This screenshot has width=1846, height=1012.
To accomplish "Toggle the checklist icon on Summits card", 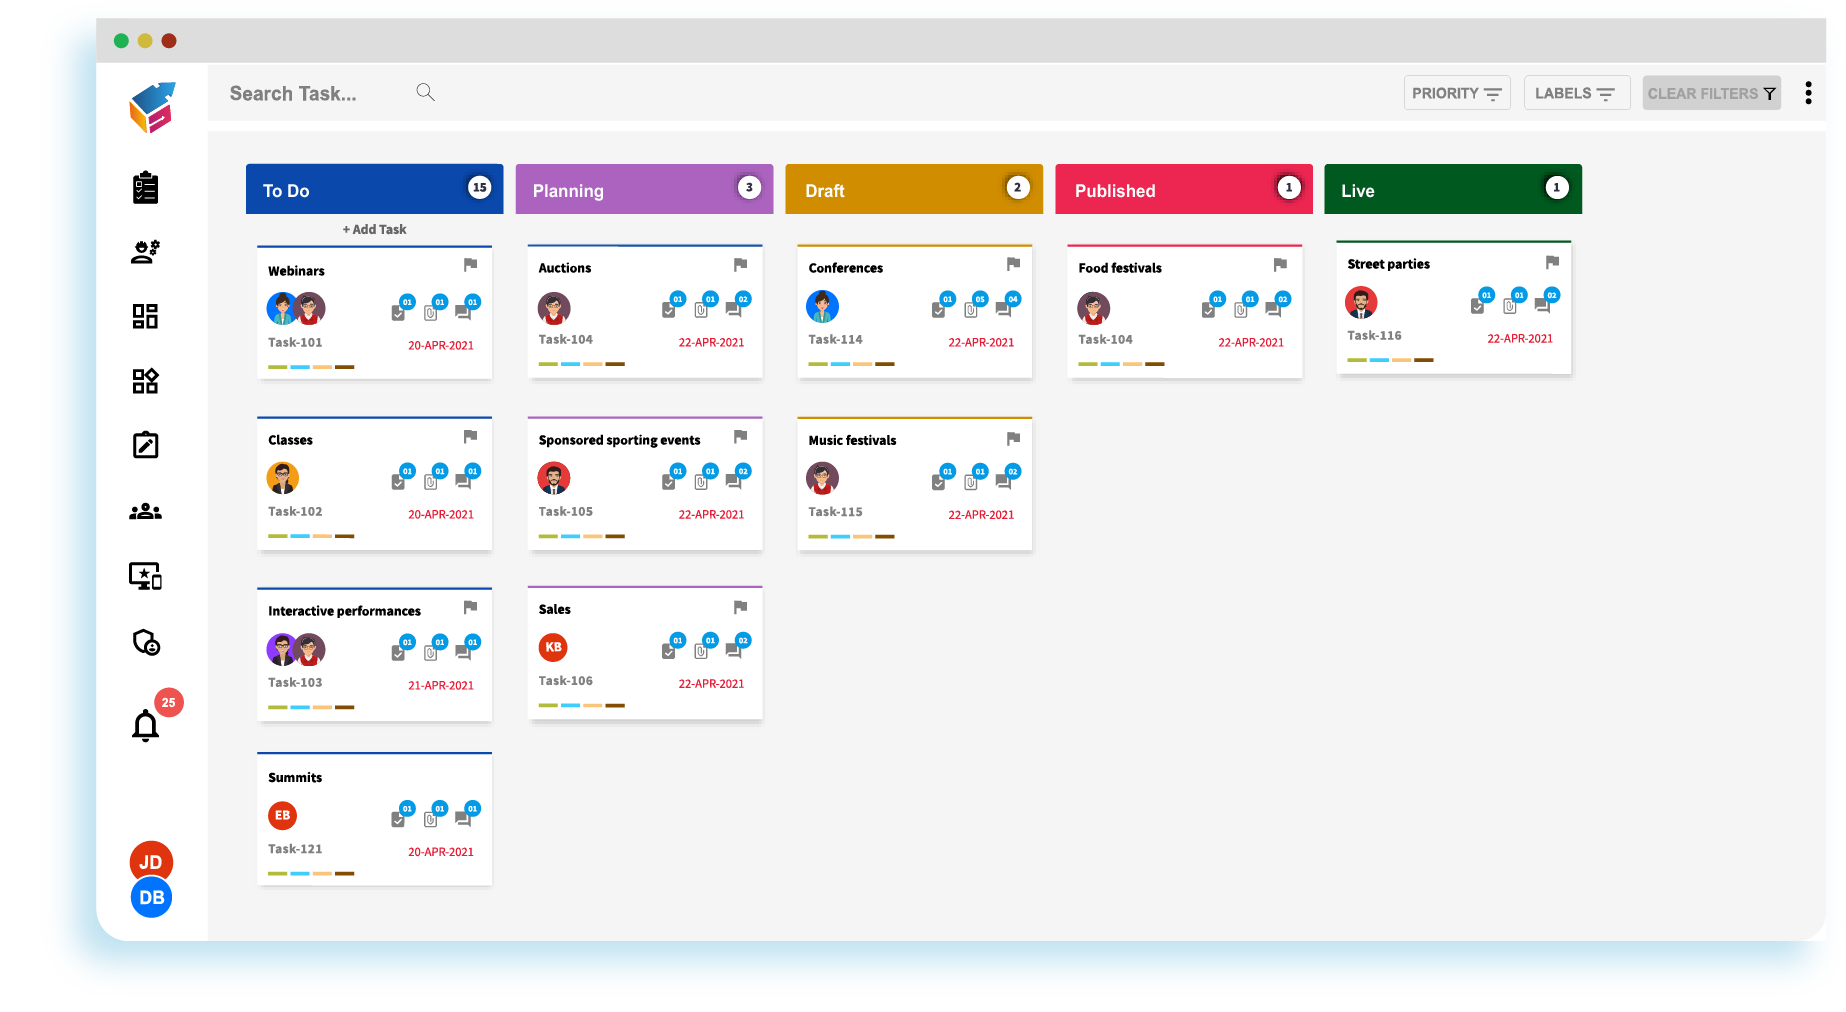I will click(x=399, y=819).
